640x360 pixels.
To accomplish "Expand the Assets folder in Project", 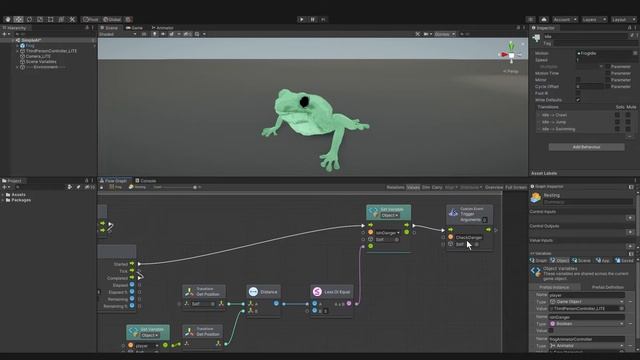I will 3,195.
